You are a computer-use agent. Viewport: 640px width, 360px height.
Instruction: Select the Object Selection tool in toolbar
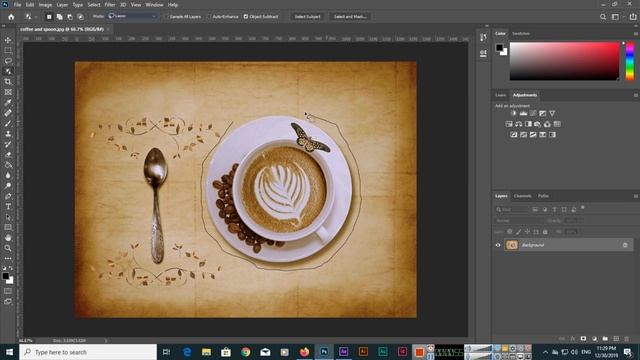tap(8, 71)
